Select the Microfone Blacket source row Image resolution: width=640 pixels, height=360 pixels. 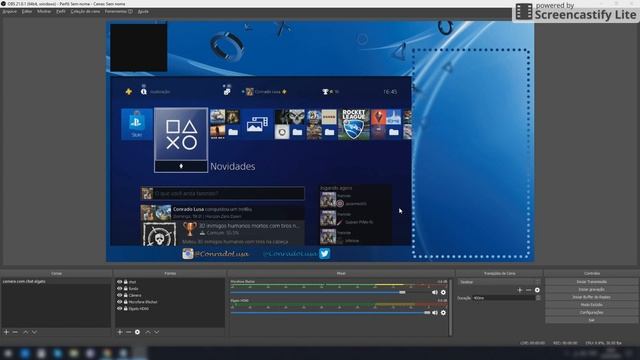[170, 302]
